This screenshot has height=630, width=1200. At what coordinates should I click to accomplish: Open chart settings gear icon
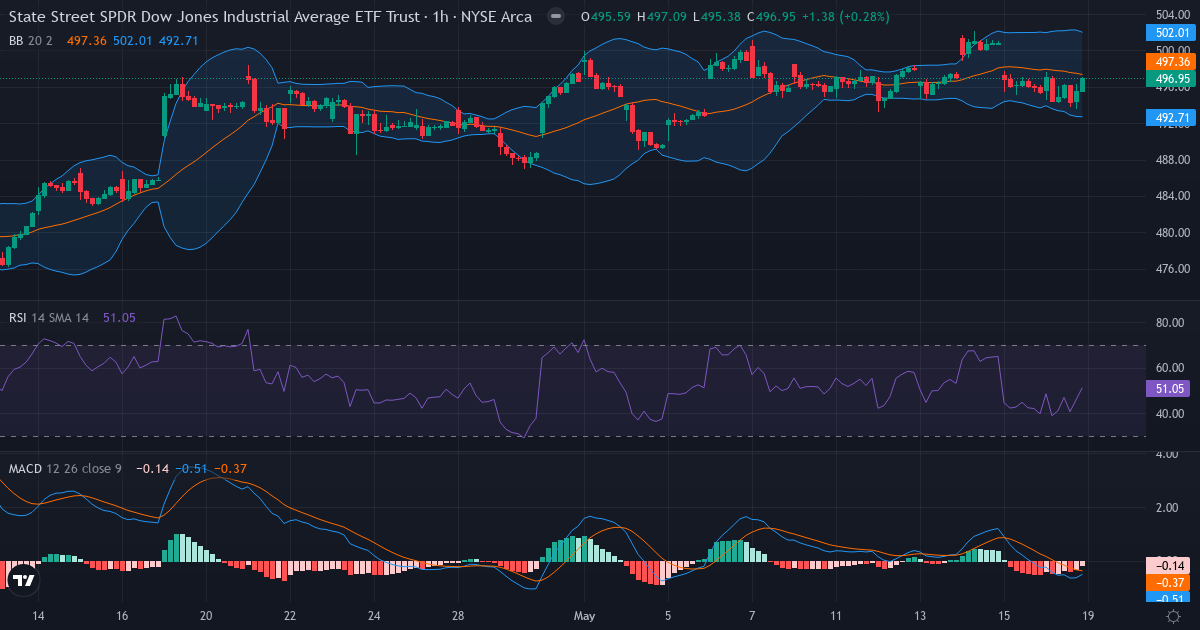tap(1171, 617)
